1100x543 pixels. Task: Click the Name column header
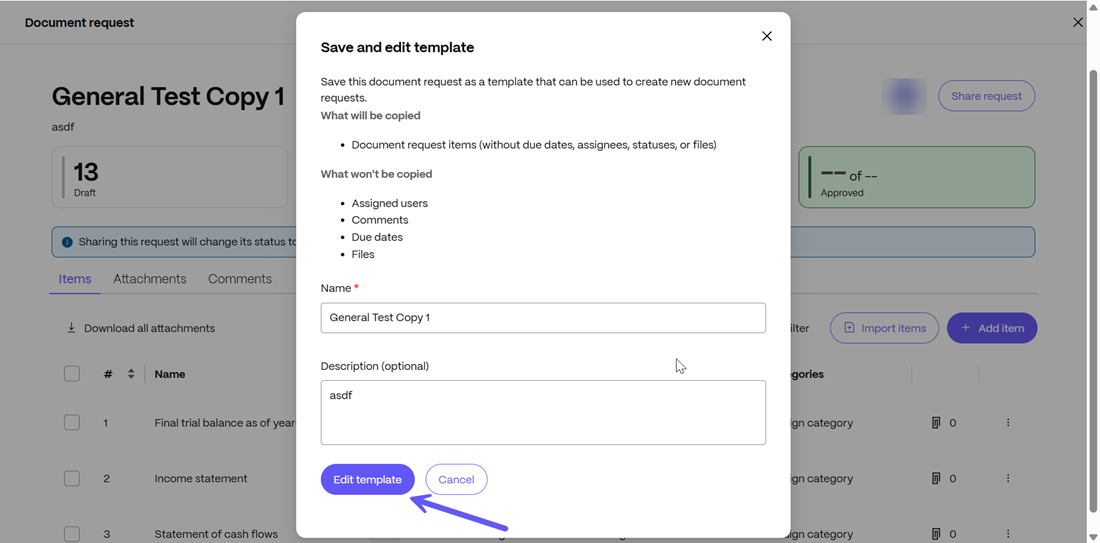[x=170, y=374]
